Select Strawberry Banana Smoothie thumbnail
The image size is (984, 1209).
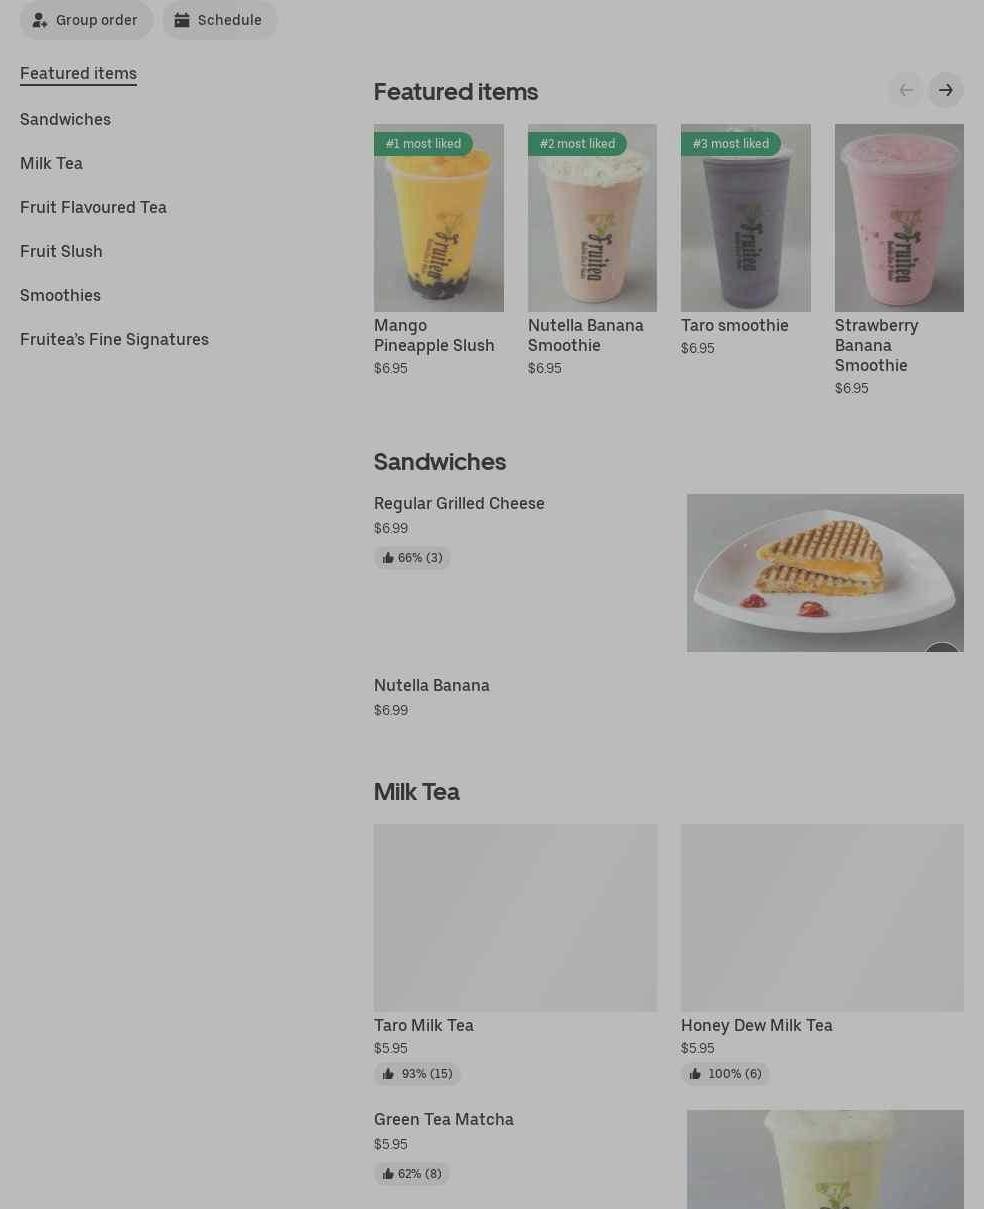coord(899,218)
